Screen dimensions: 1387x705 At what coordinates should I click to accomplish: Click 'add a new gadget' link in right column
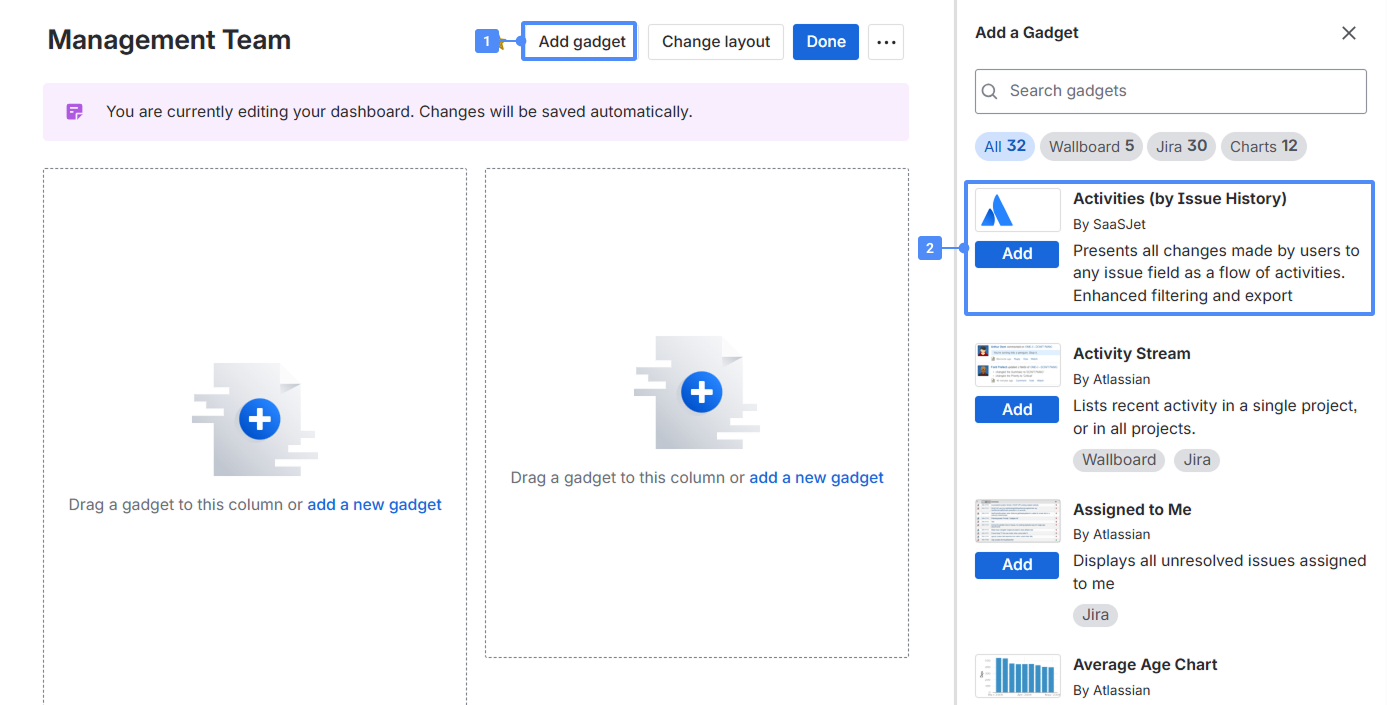click(x=816, y=478)
